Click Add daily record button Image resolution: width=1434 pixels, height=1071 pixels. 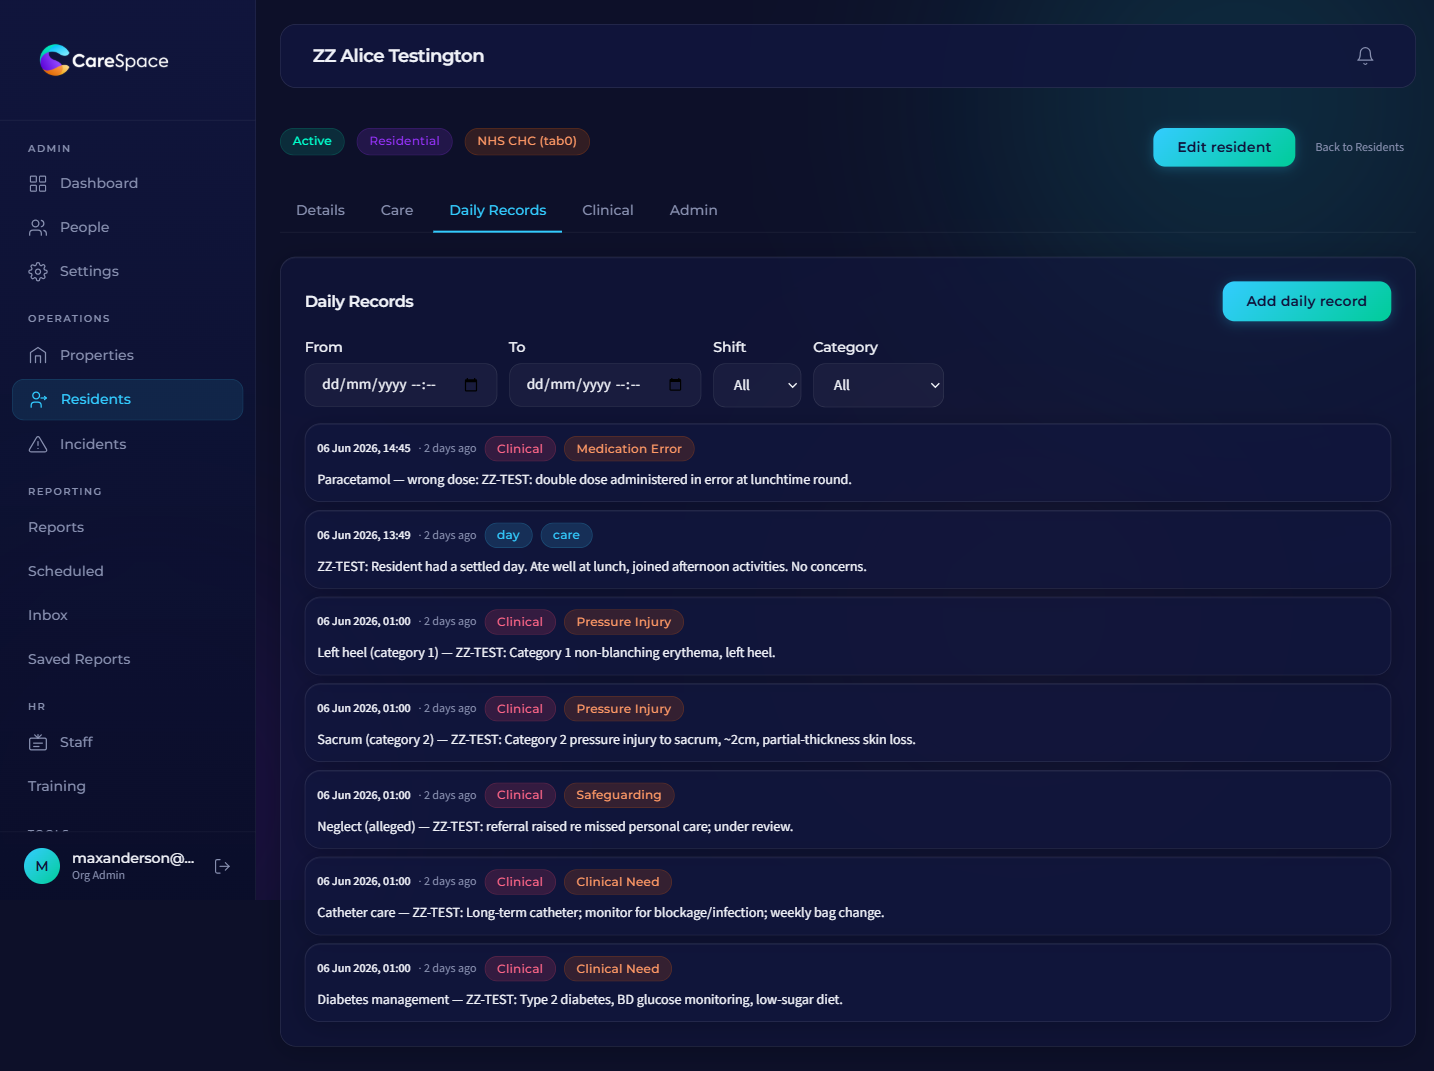click(1306, 301)
